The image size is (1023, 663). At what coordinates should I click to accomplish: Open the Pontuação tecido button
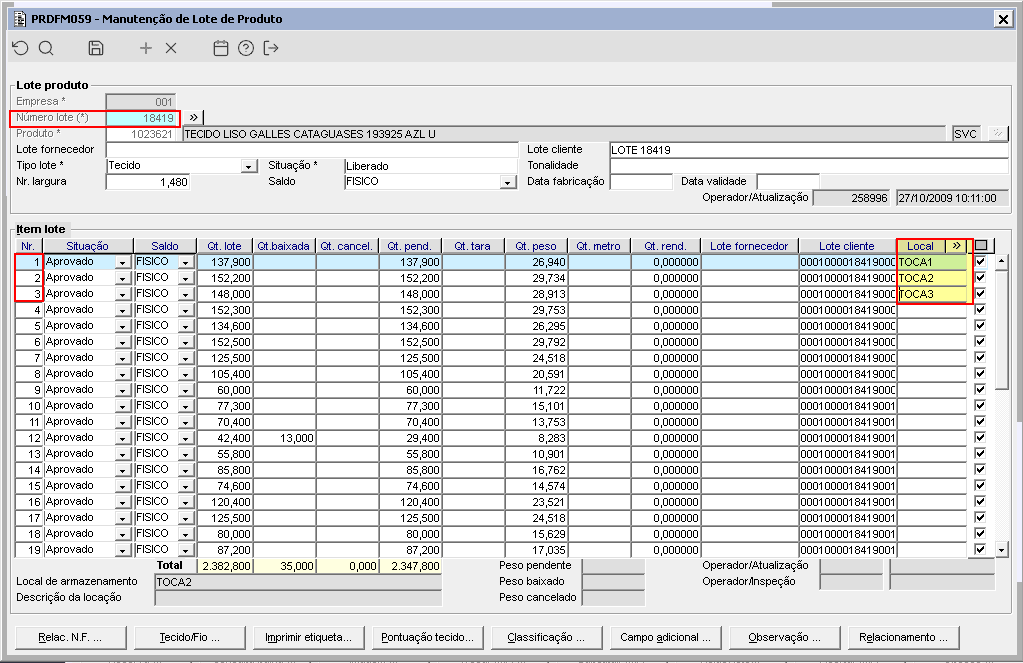pos(428,637)
